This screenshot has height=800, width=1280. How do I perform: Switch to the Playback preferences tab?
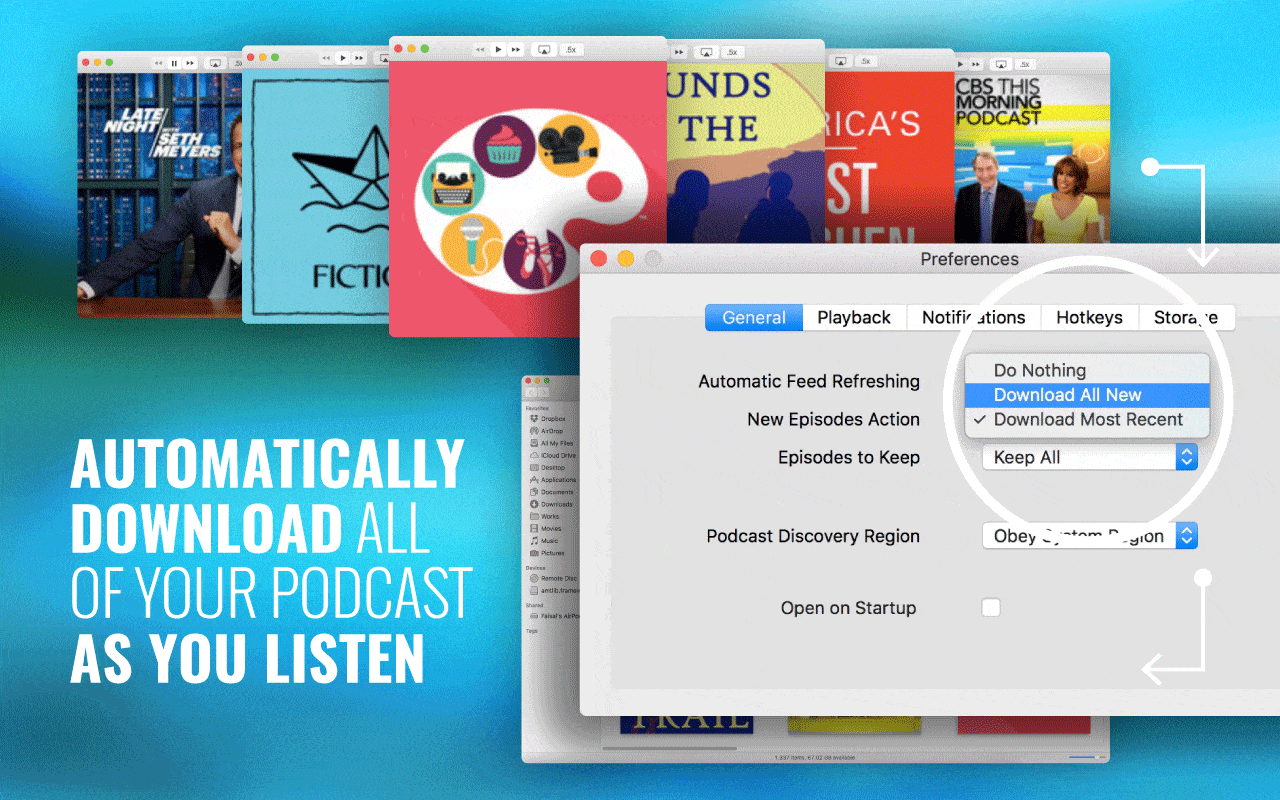(854, 317)
